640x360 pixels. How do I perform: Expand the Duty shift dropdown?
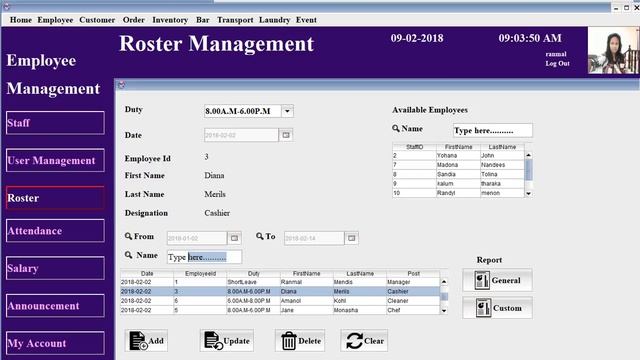pyautogui.click(x=287, y=111)
